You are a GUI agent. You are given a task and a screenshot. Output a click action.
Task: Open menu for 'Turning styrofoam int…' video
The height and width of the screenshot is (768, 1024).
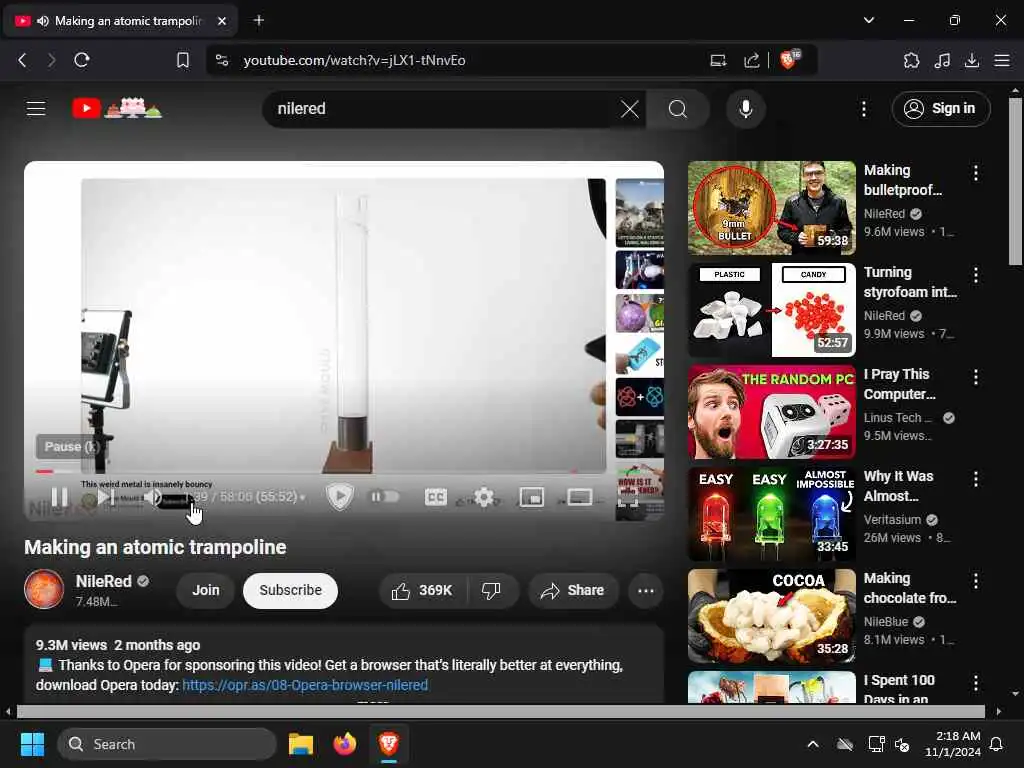[x=976, y=275]
